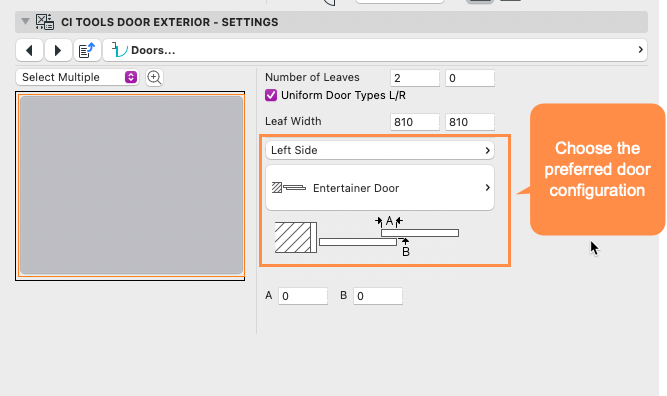Click the Leaf Width label
Screen dimensions: 667x396
point(293,121)
